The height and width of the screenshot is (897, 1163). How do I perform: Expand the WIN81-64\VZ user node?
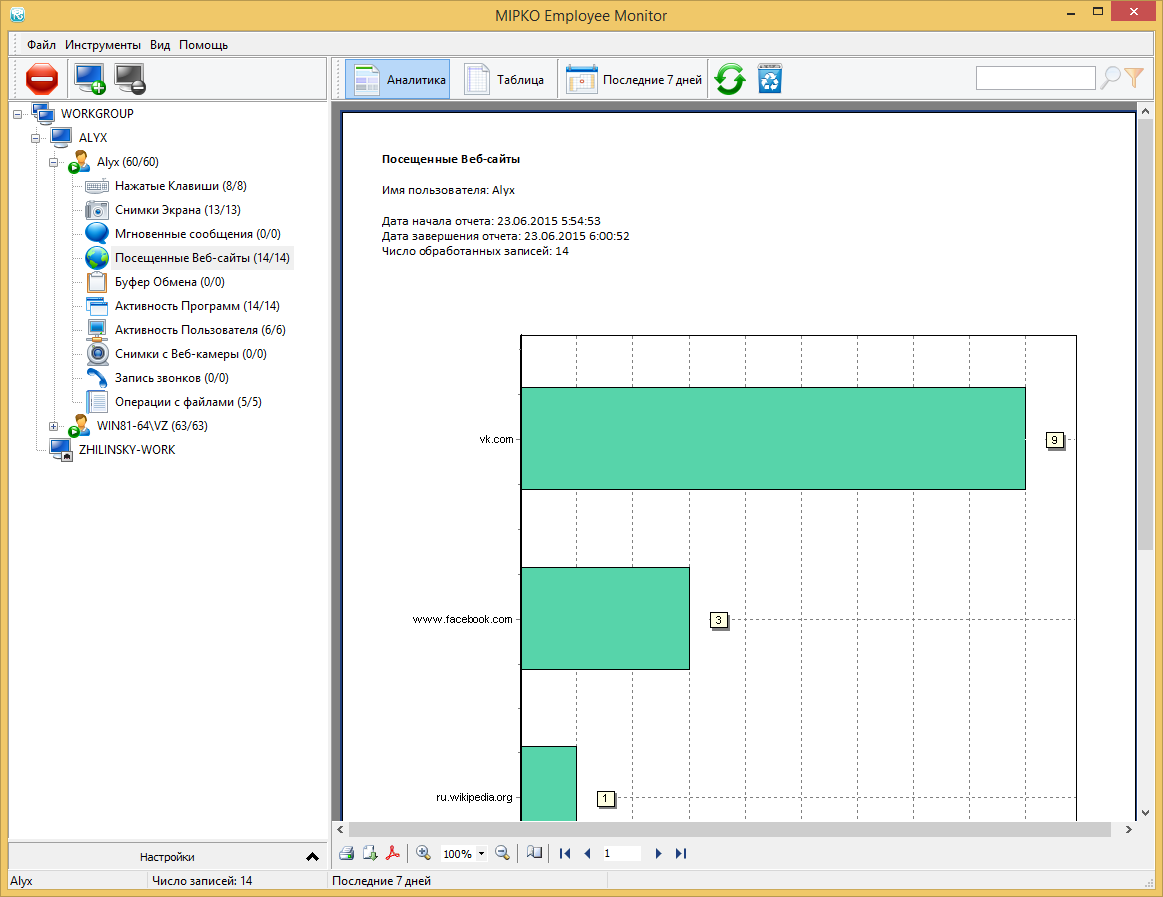click(x=54, y=426)
